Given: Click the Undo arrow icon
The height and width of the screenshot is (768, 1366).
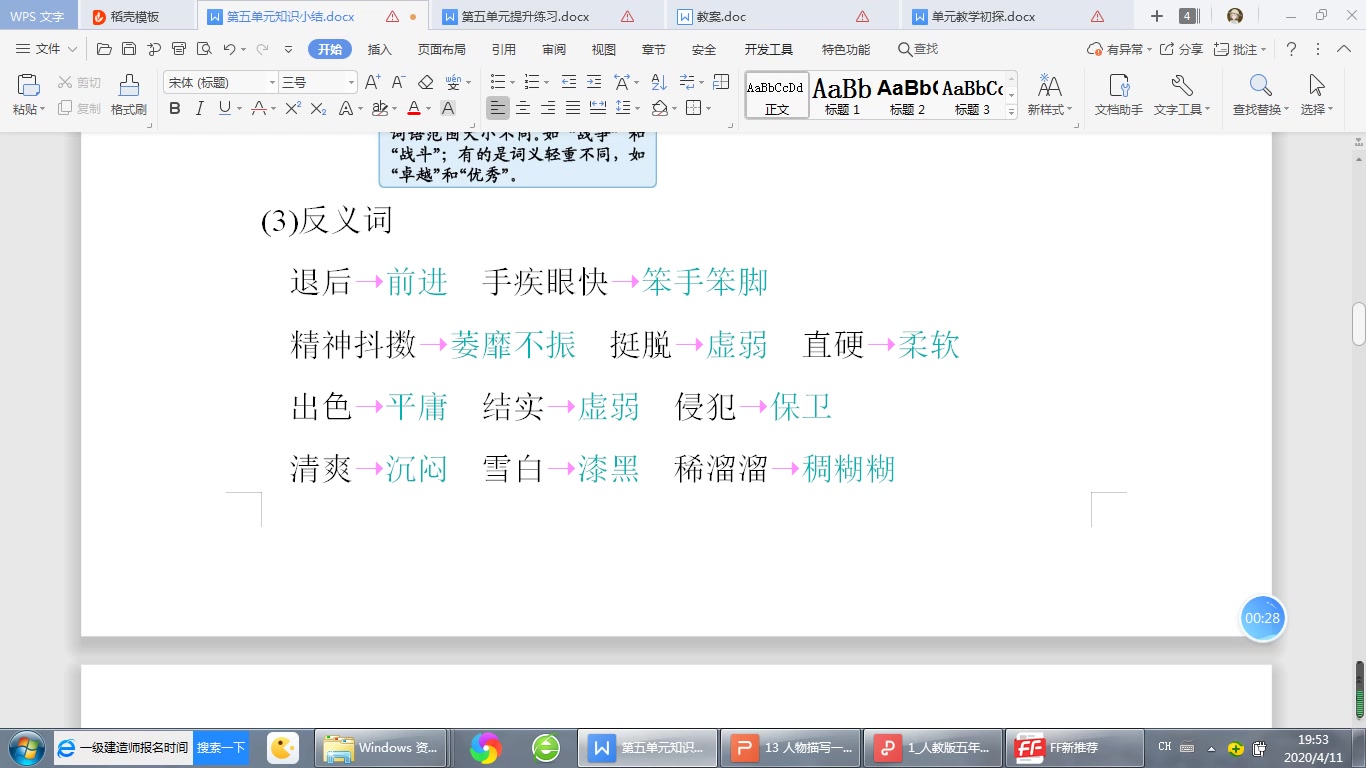Looking at the screenshot, I should [x=229, y=49].
